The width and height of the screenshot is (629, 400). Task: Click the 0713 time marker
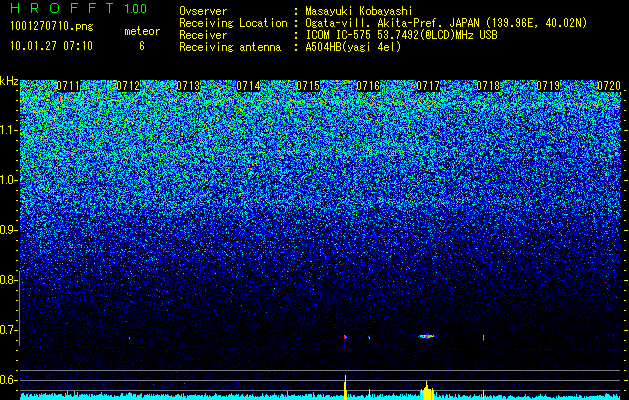tap(188, 86)
